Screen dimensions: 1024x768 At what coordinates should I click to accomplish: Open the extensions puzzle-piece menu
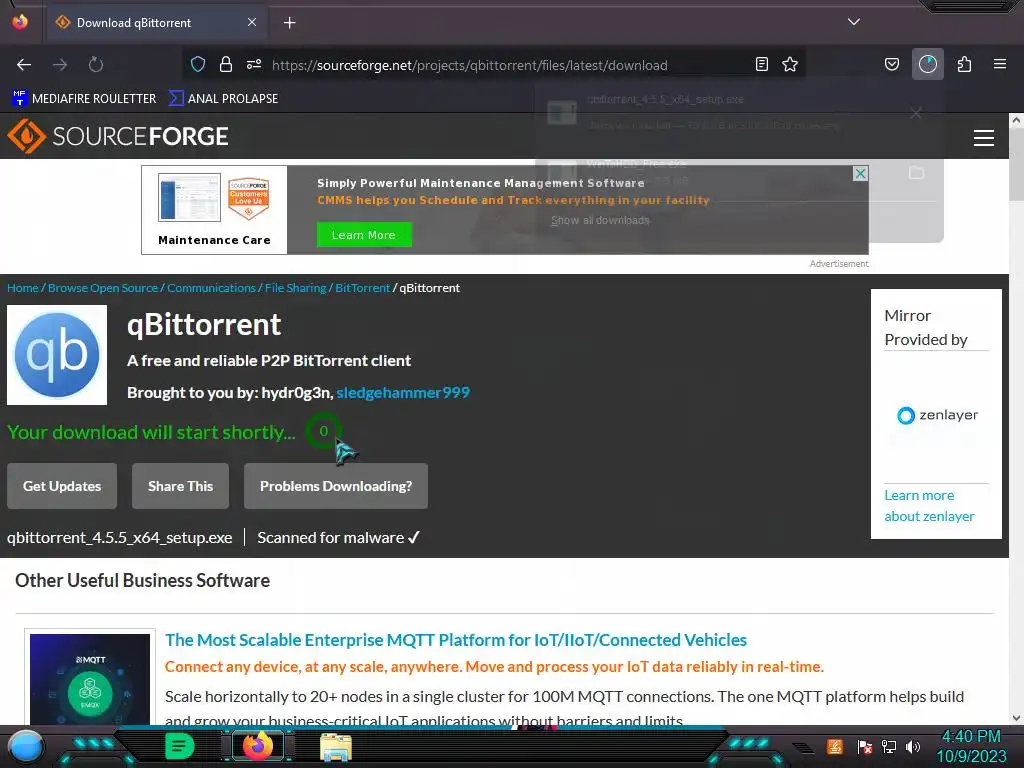pyautogui.click(x=965, y=64)
